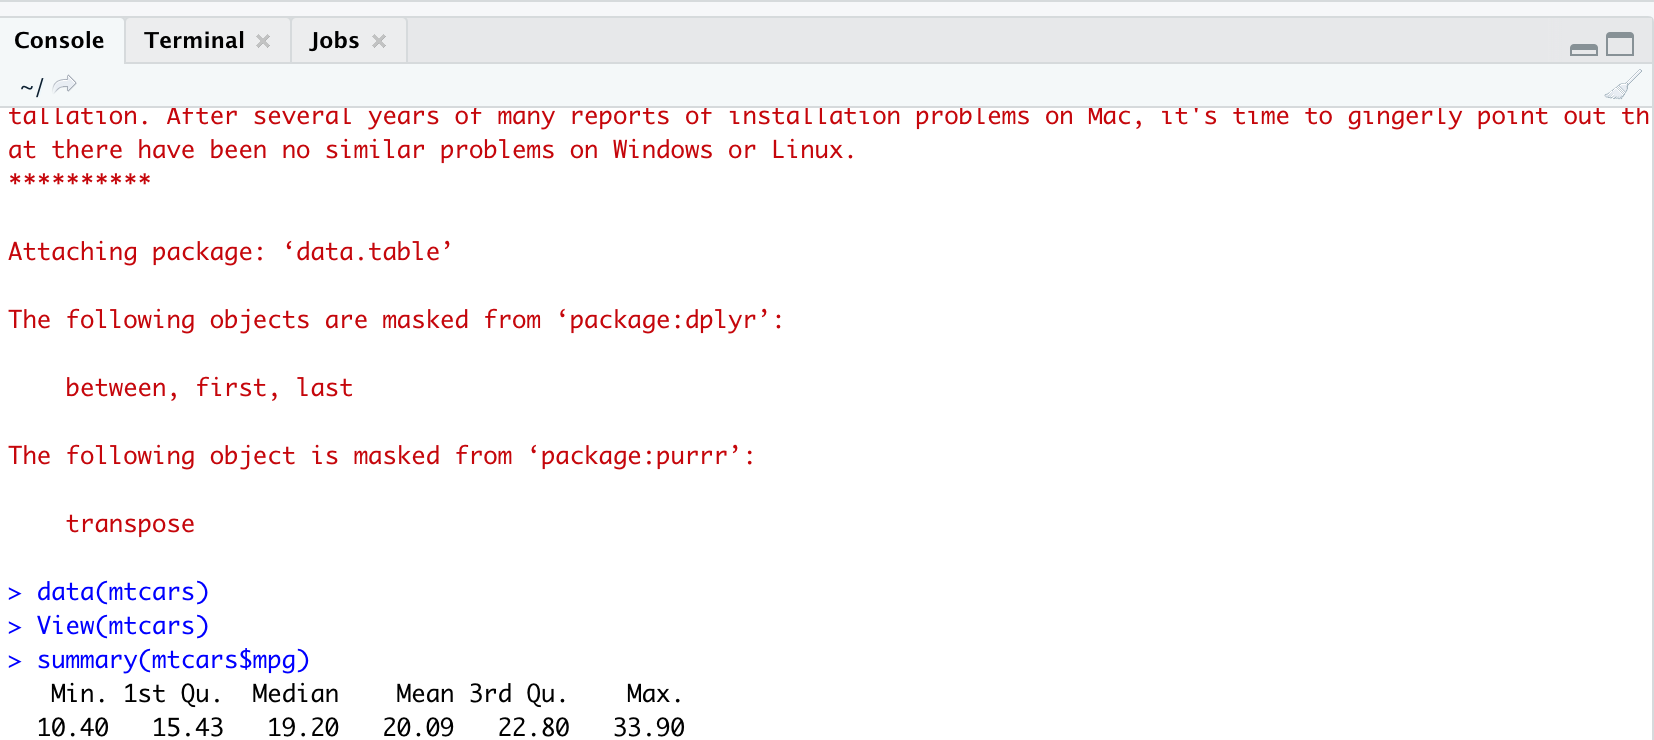Click the data(mtcars) command line
The image size is (1654, 740).
click(123, 592)
